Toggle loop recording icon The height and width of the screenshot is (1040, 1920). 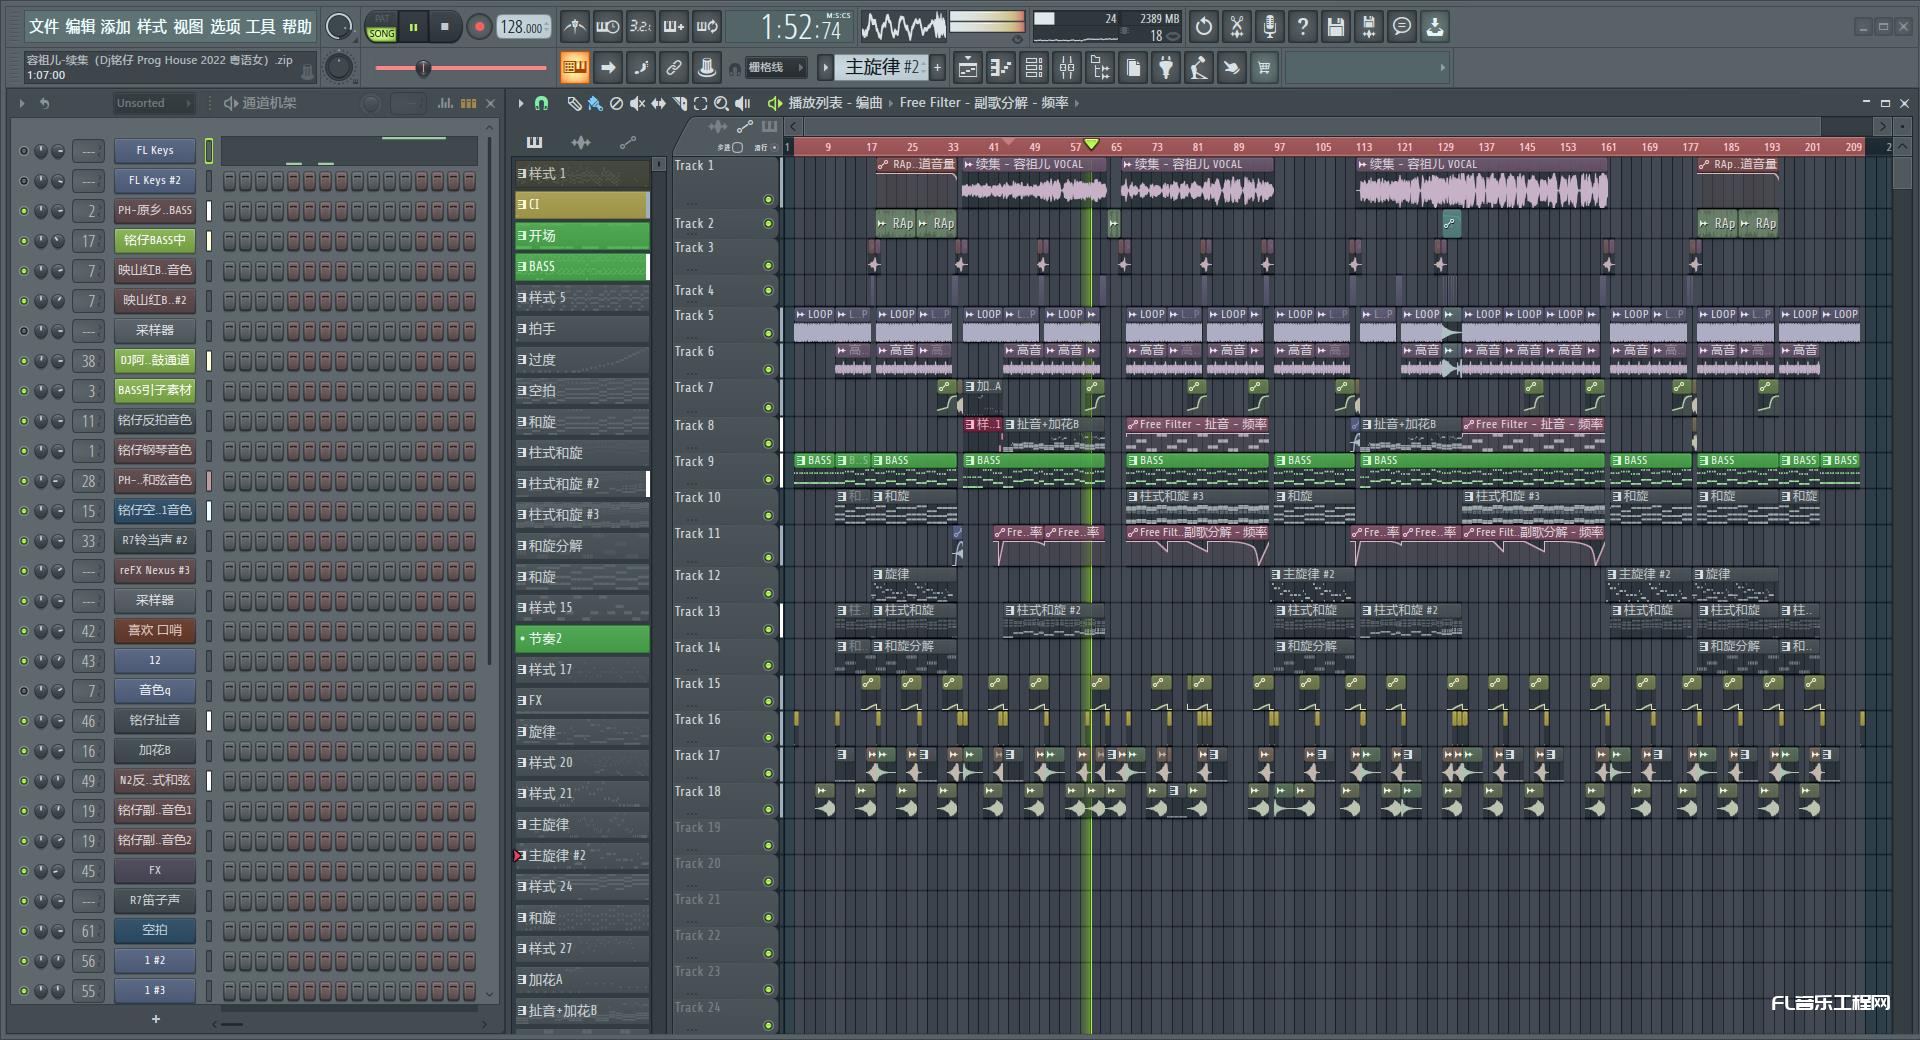tap(707, 27)
